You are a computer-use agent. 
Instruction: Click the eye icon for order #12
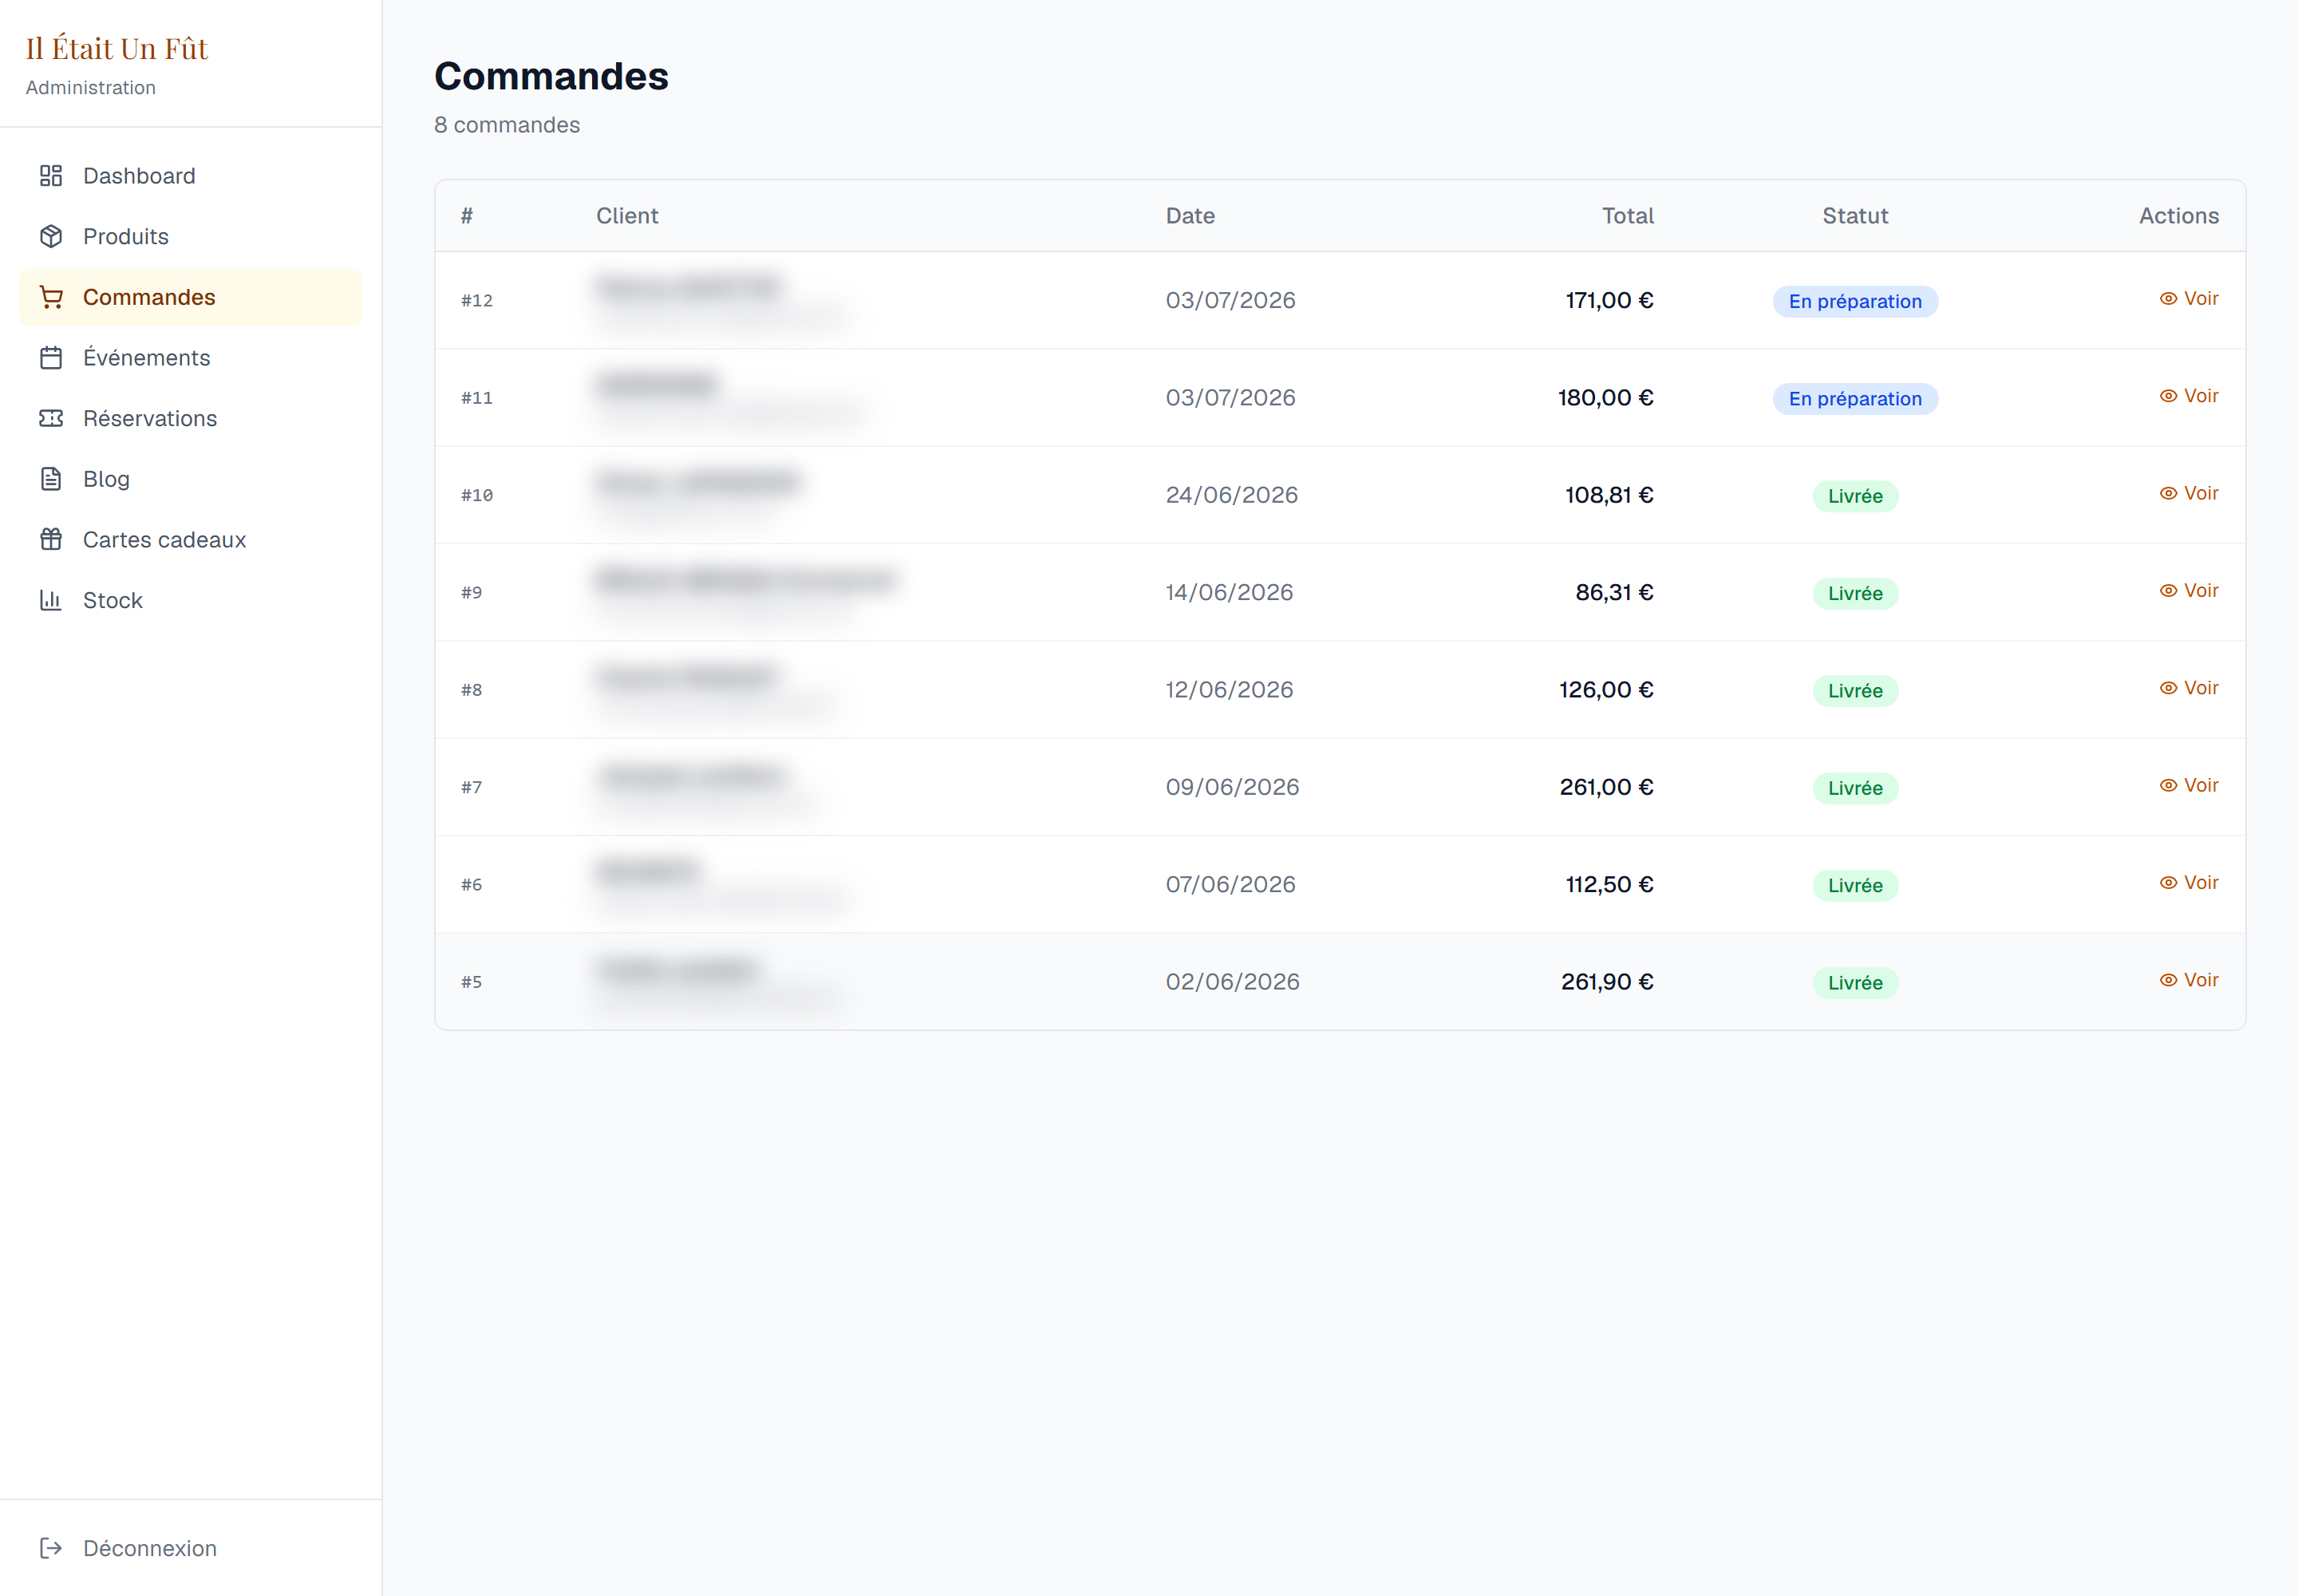pos(2168,299)
